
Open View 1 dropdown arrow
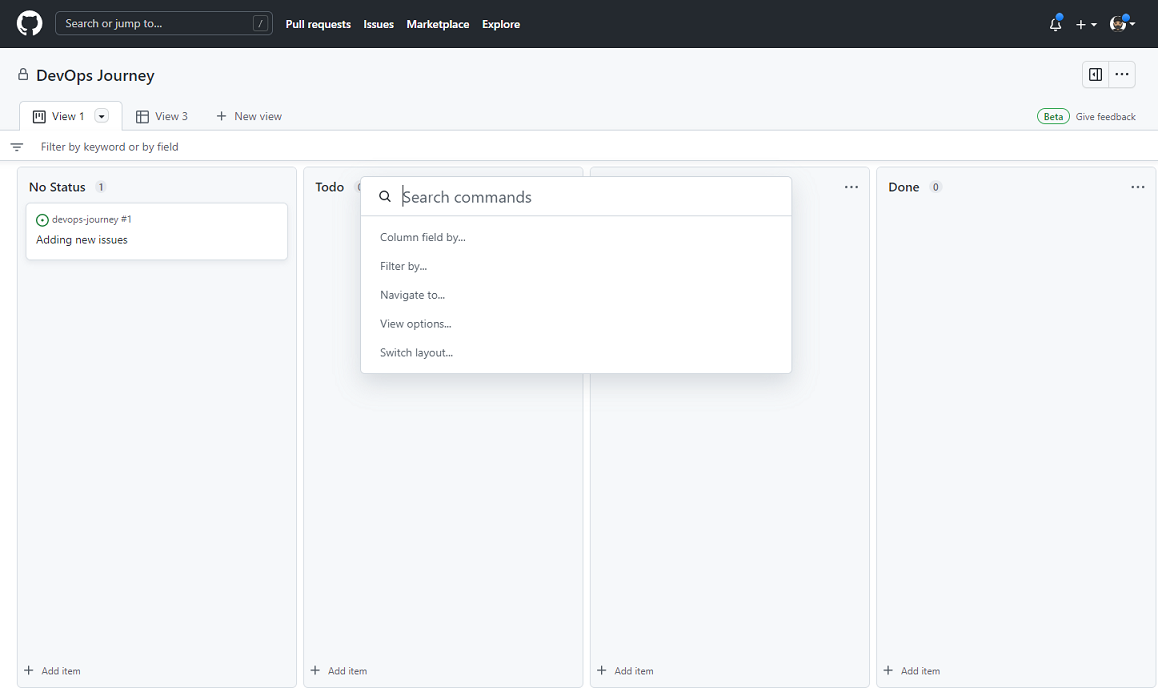[102, 116]
